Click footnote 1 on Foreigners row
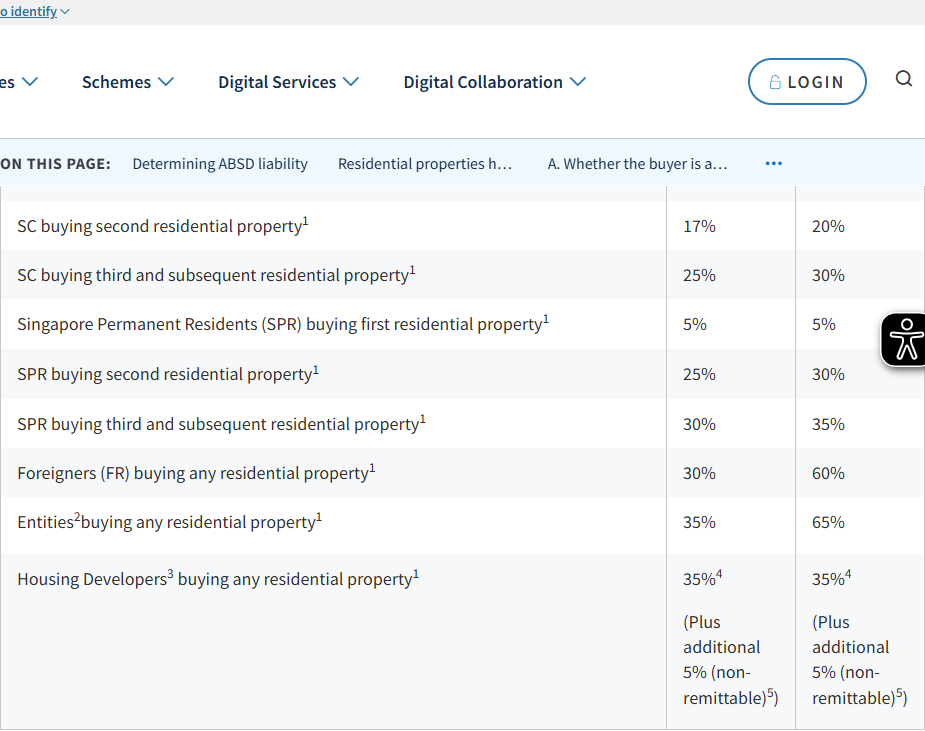The width and height of the screenshot is (925, 731). 372,467
